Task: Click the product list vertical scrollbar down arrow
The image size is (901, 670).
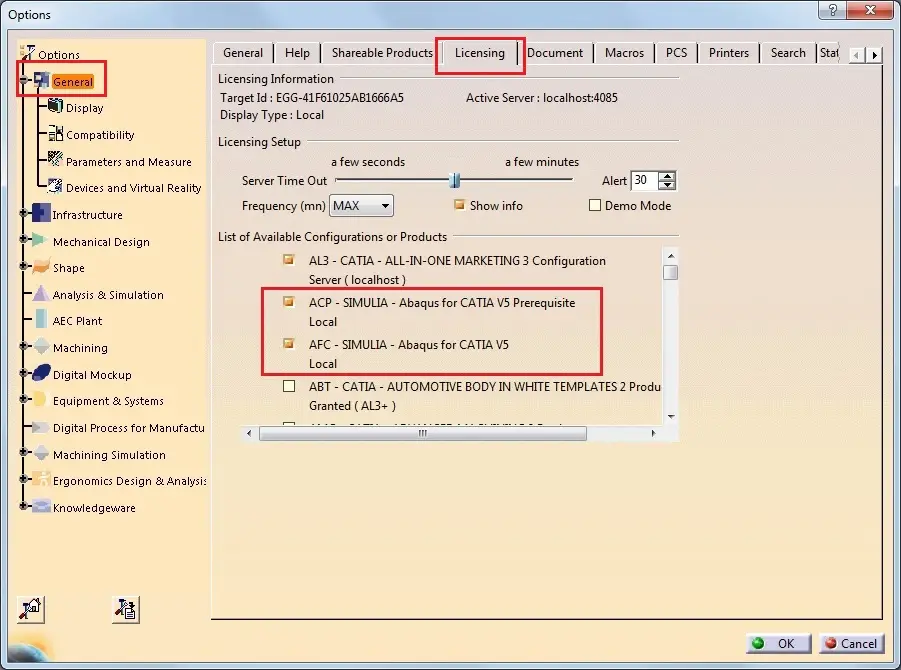Action: pos(671,417)
